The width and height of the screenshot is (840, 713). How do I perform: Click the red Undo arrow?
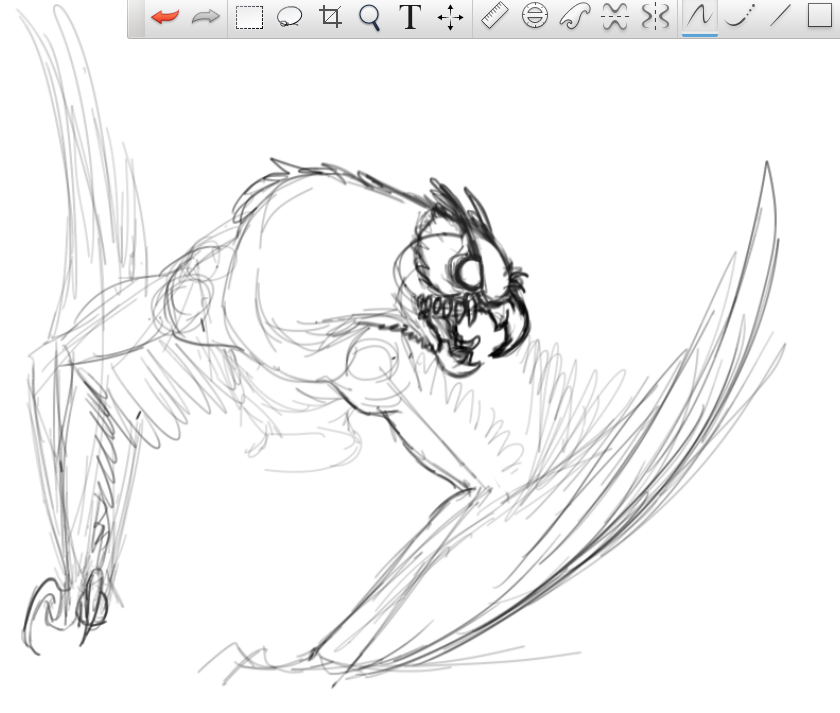(x=165, y=17)
